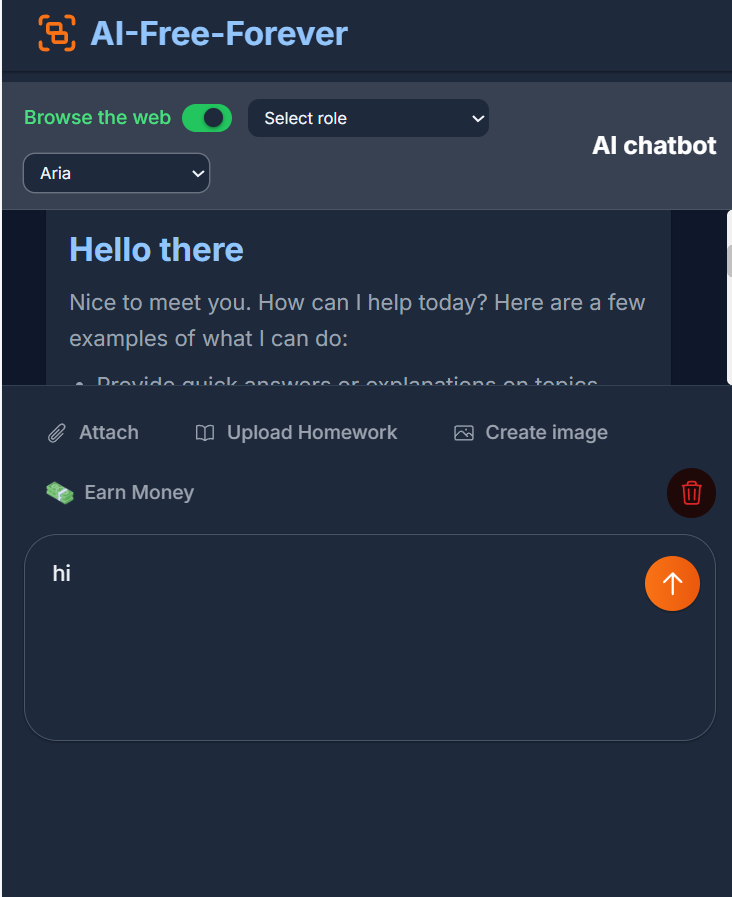Screen dimensions: 732x897
Task: Select the Create image option
Action: [x=531, y=432]
